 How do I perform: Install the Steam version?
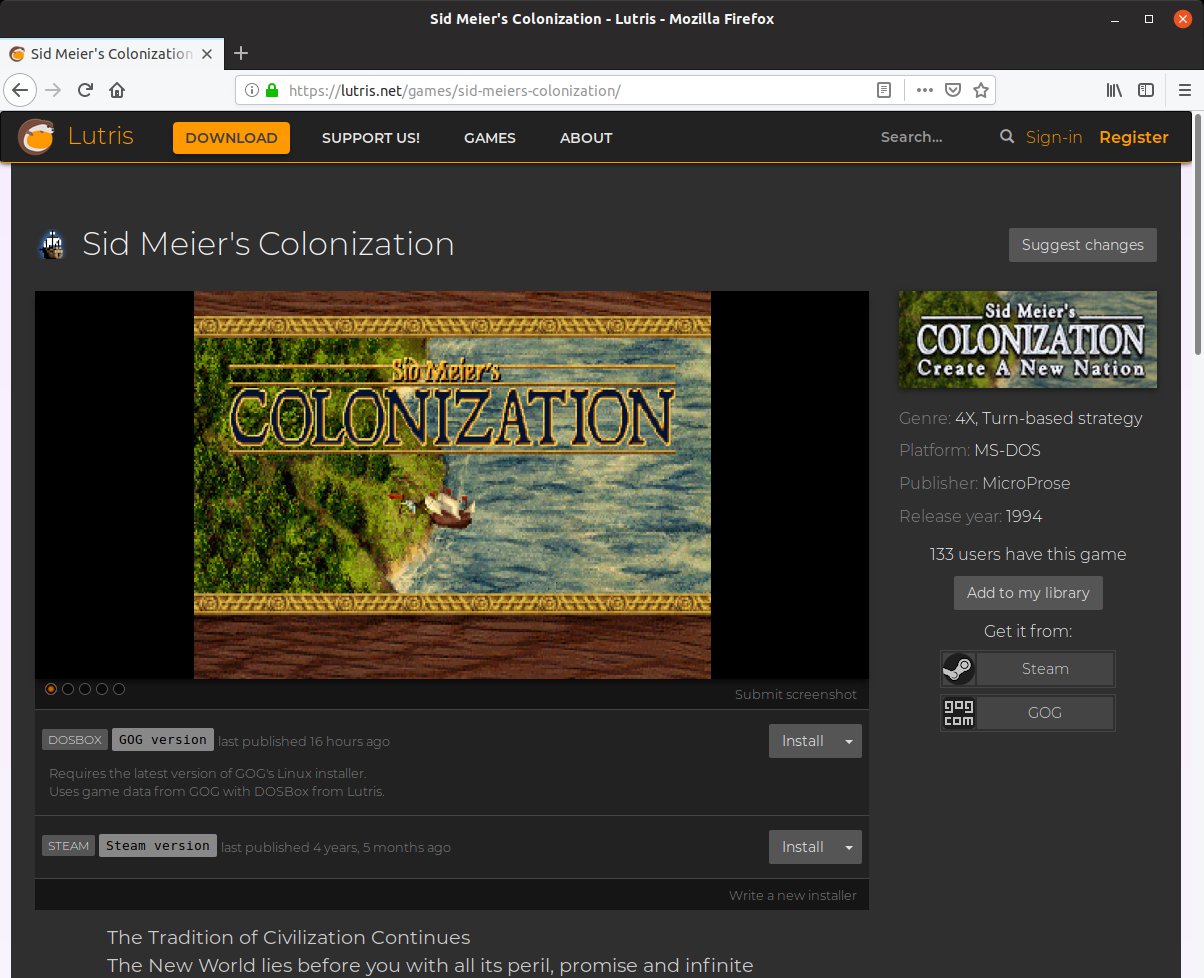(803, 847)
